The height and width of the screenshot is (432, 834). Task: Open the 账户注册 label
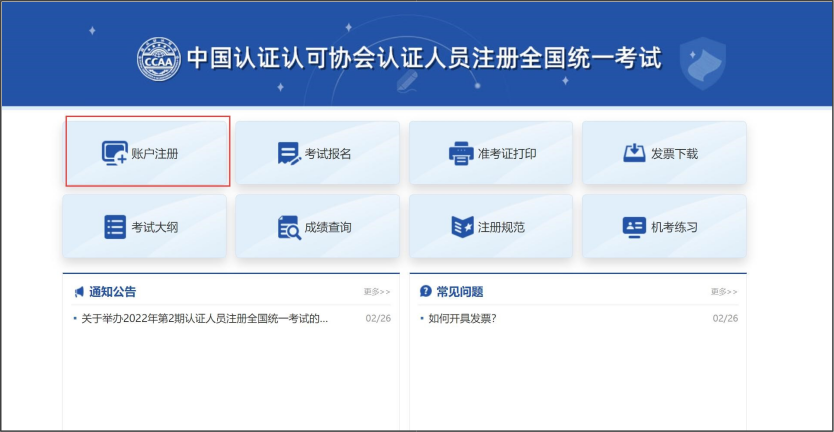(155, 154)
